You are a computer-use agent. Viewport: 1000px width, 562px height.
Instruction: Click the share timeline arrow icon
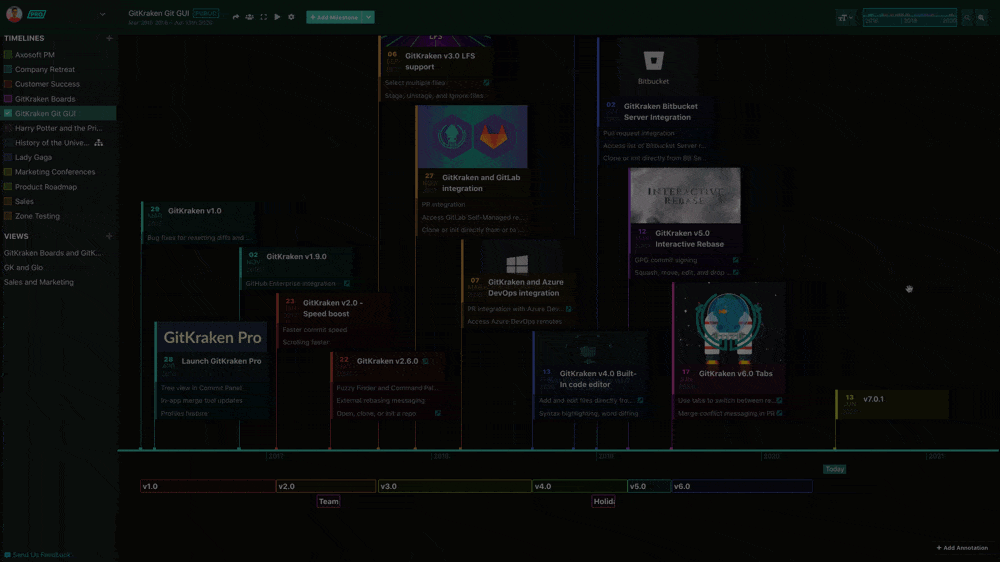236,17
